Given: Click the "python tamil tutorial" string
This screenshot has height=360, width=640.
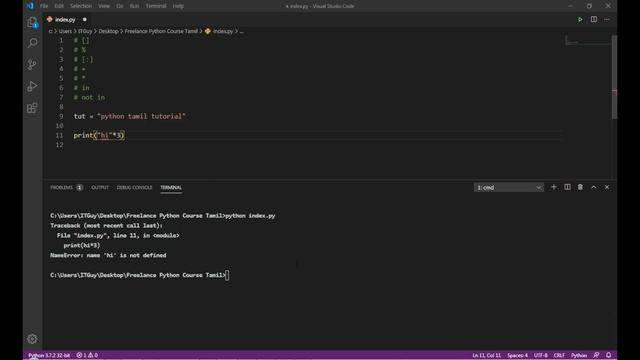Looking at the screenshot, I should pyautogui.click(x=141, y=116).
